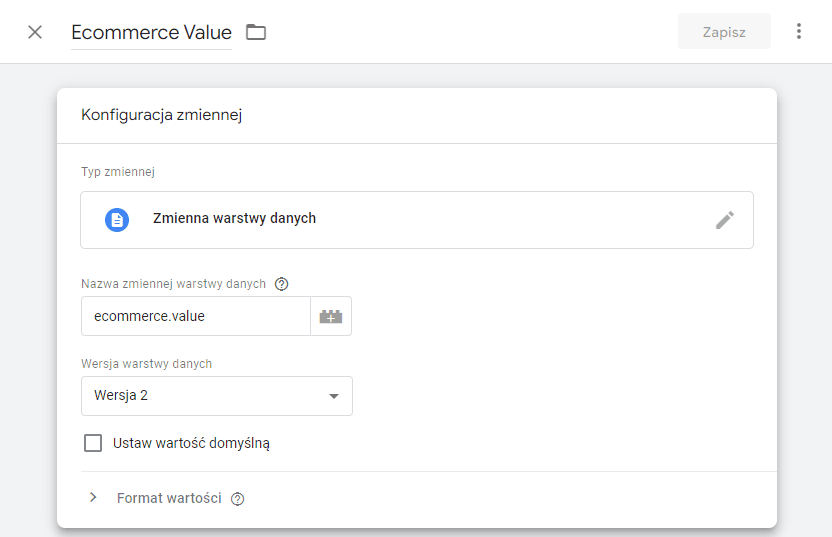Click the Konfiguracja zmiennej heading
This screenshot has height=537, width=832.
161,115
